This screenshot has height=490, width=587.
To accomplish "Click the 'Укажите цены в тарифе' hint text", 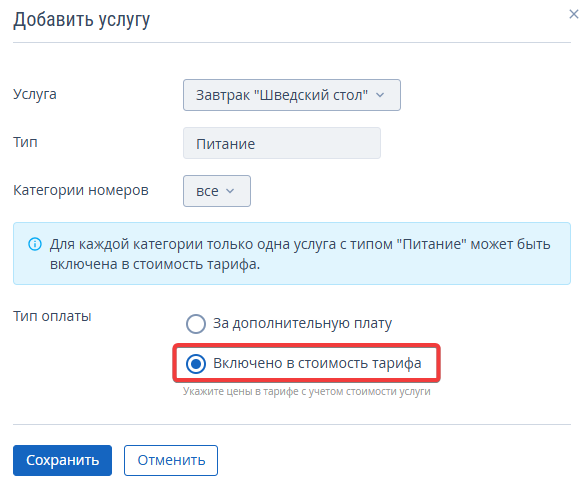I will [307, 392].
